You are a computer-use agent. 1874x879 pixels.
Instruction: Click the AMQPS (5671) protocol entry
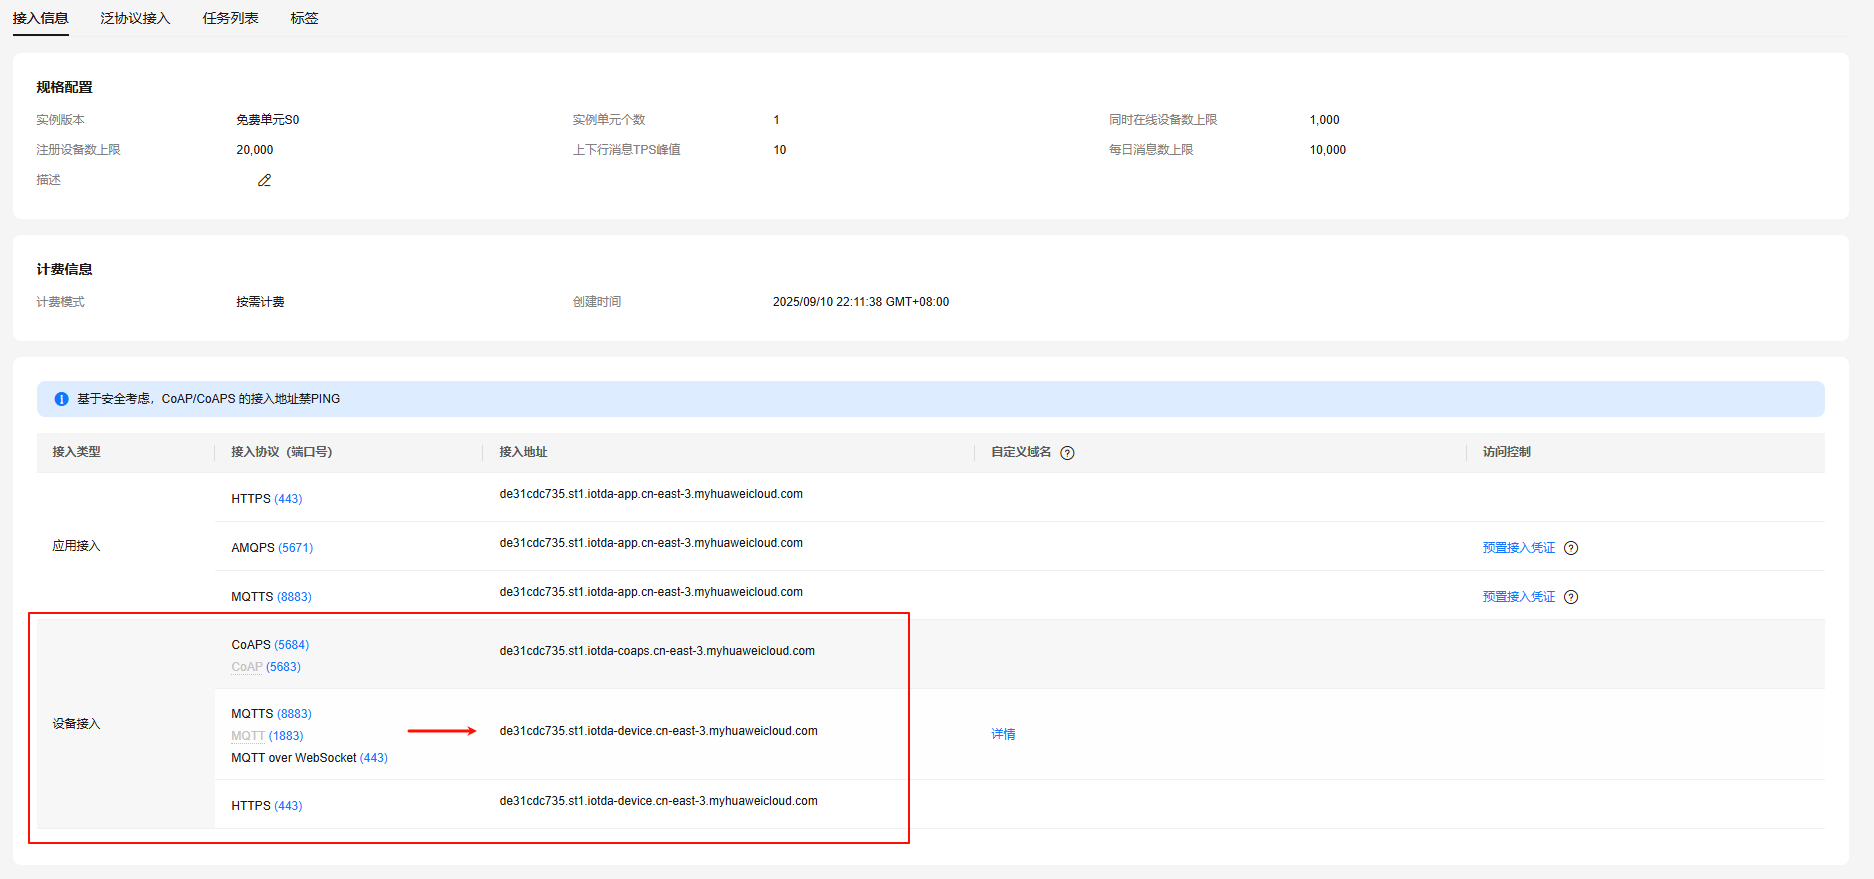[x=272, y=548]
